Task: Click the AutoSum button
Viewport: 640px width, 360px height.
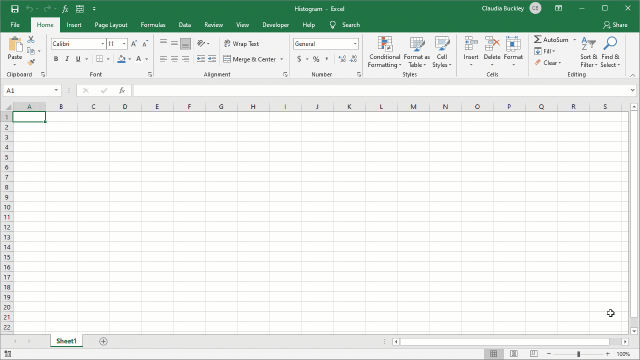Action: [x=551, y=40]
